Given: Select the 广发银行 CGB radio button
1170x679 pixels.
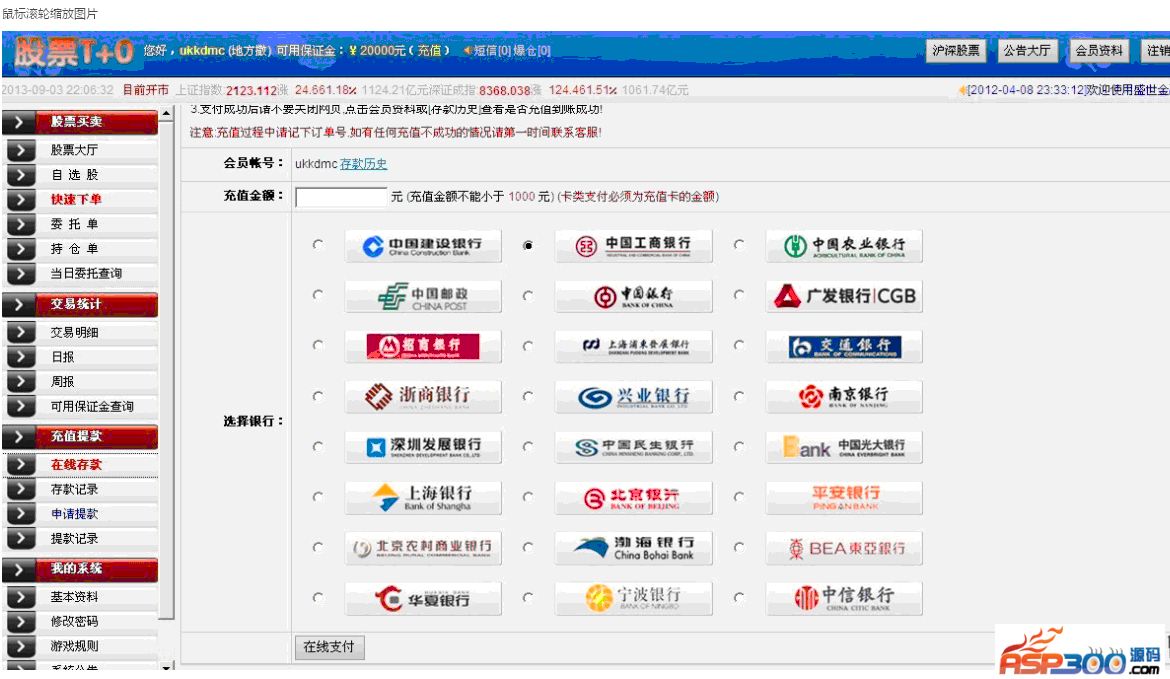Looking at the screenshot, I should 739,295.
